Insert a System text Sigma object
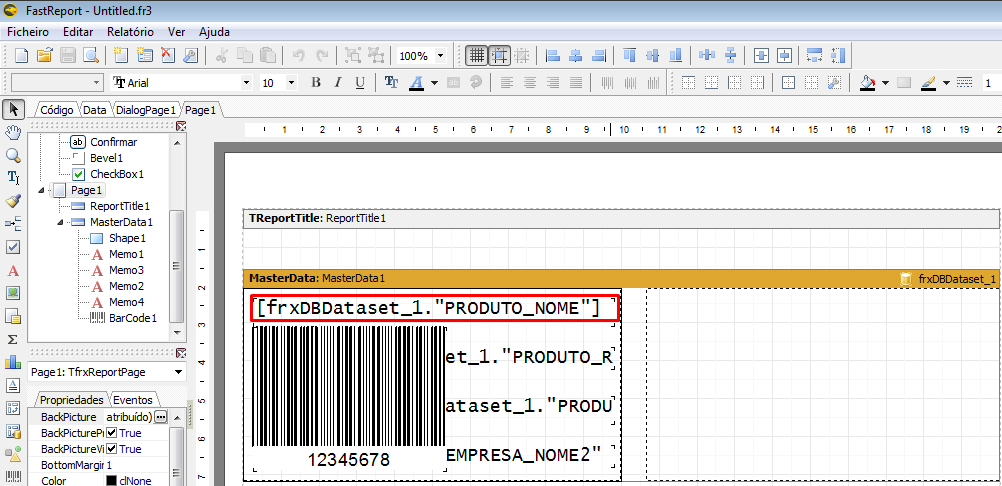Screen dimensions: 1002x486 13,339
